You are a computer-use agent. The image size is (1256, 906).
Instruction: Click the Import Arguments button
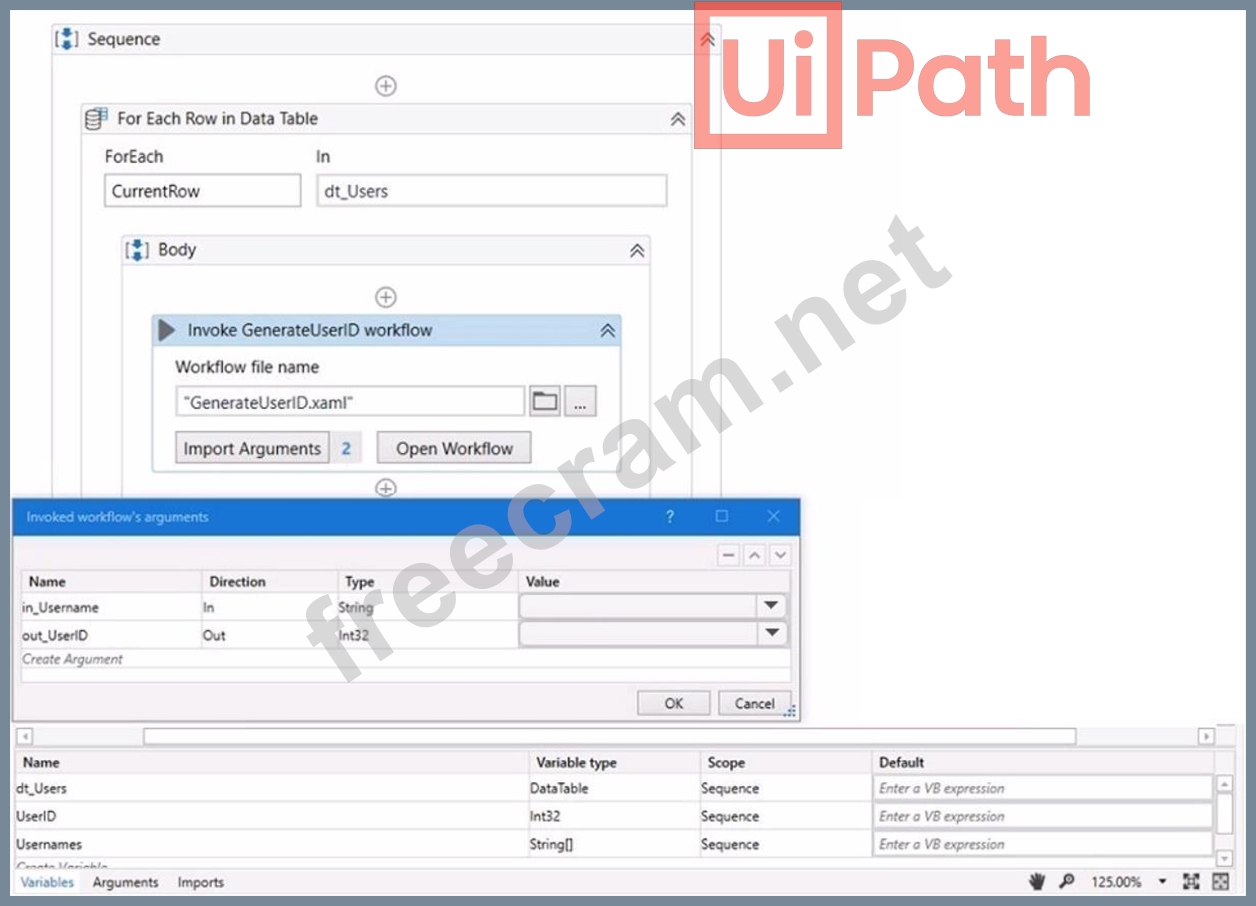[x=252, y=448]
